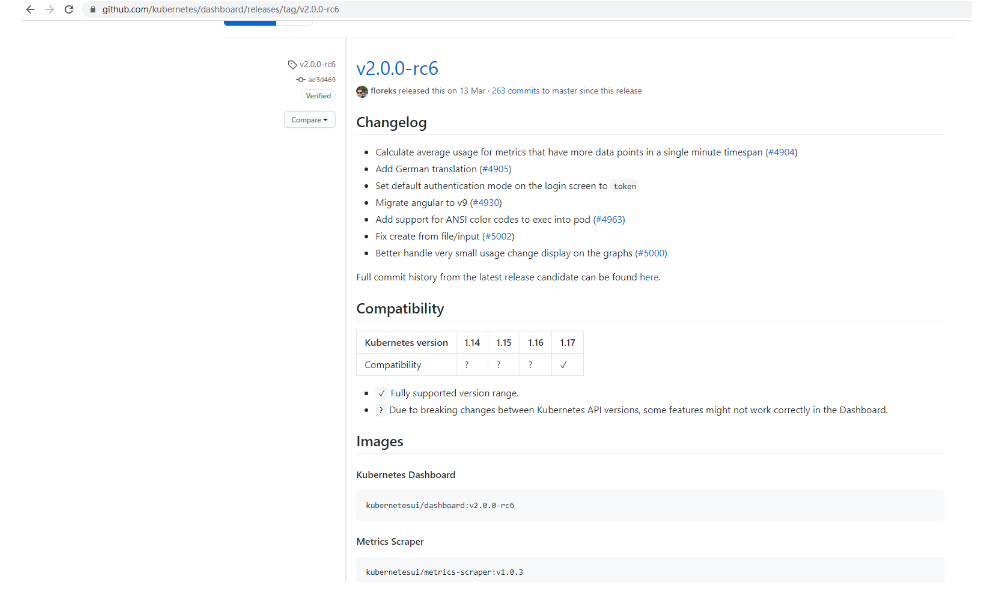Click the 'Kubernetes Dashboard' subheading
Image resolution: width=981 pixels, height=599 pixels.
[x=406, y=475]
